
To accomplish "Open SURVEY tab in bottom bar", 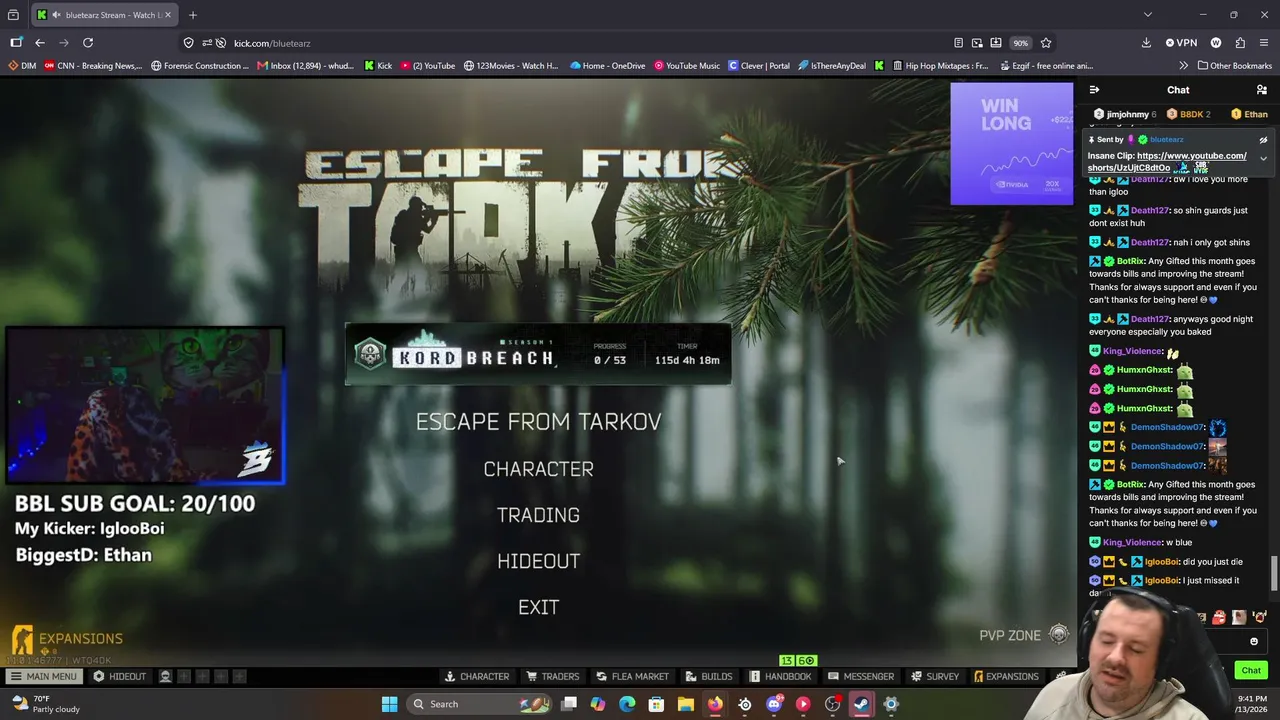I will click(934, 676).
